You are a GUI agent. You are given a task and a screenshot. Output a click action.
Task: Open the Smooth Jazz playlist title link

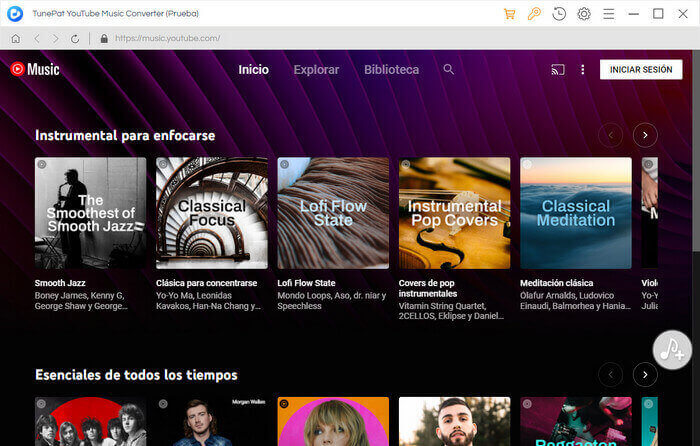point(60,283)
